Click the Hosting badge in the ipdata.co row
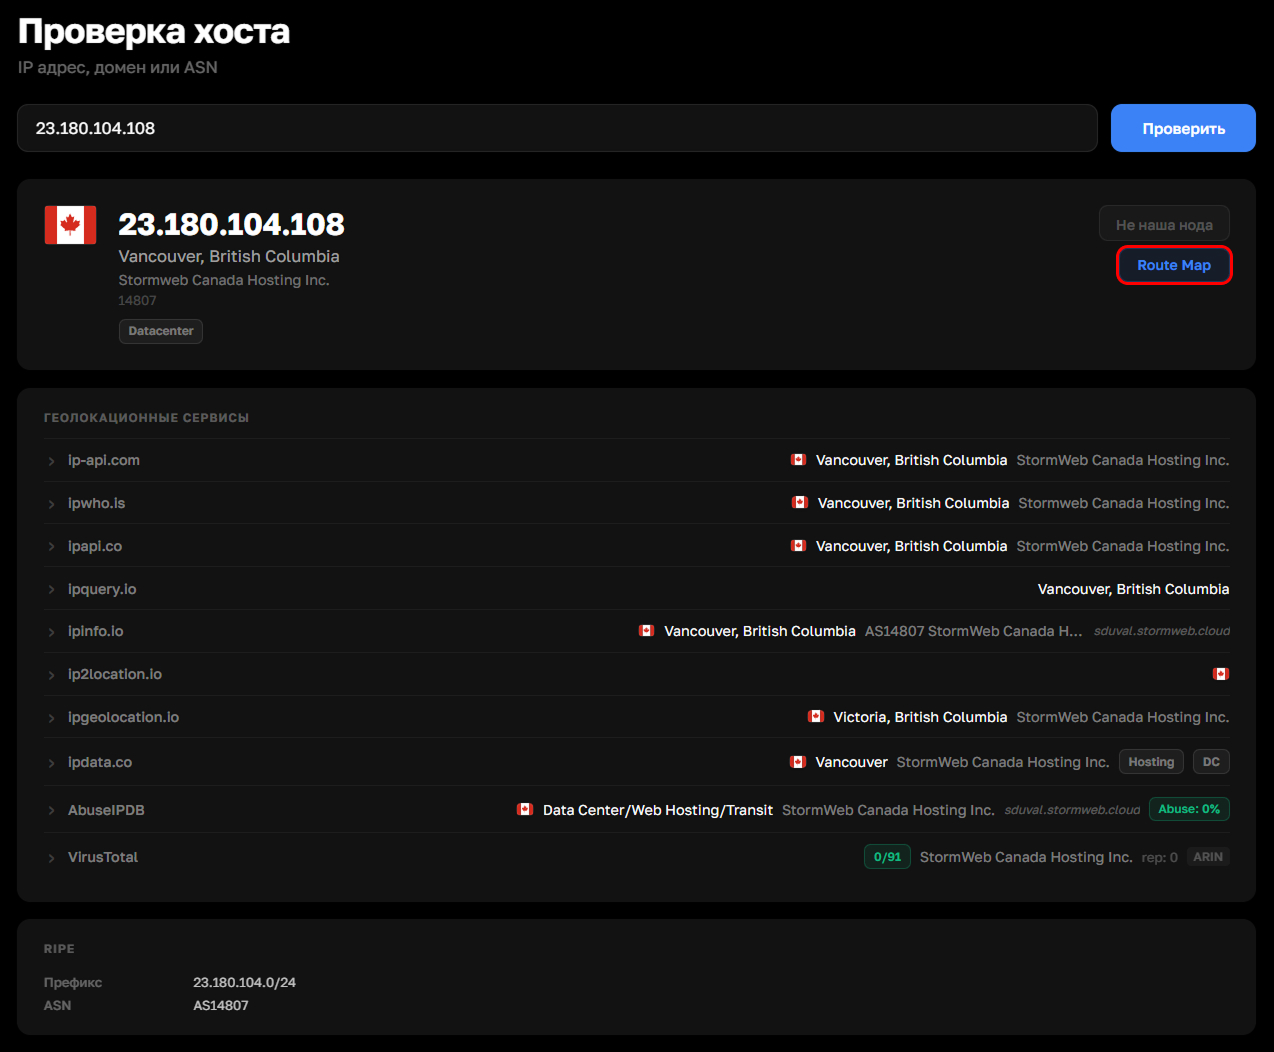Screen dimensions: 1274x1052 pos(1151,762)
